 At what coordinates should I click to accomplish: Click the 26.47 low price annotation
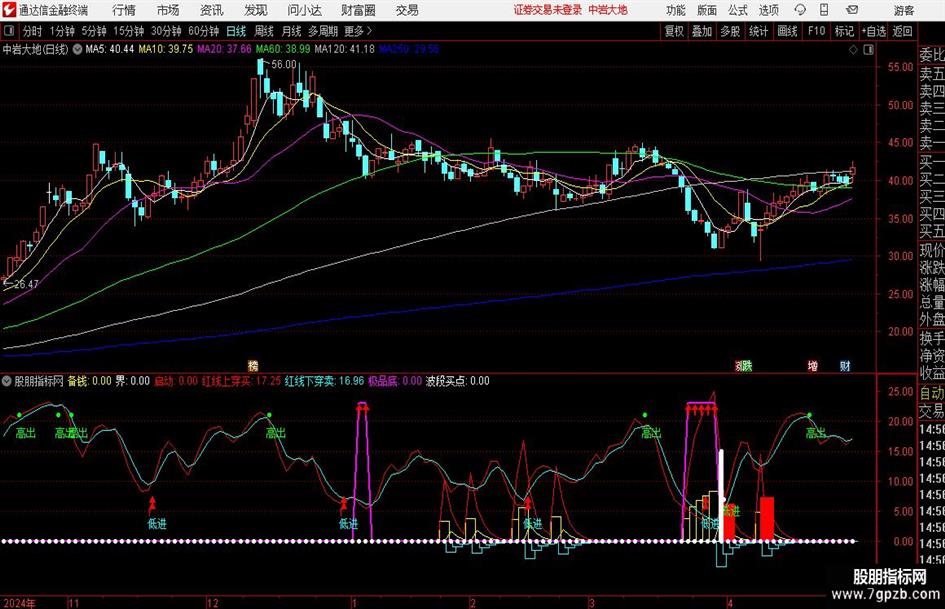point(26,284)
